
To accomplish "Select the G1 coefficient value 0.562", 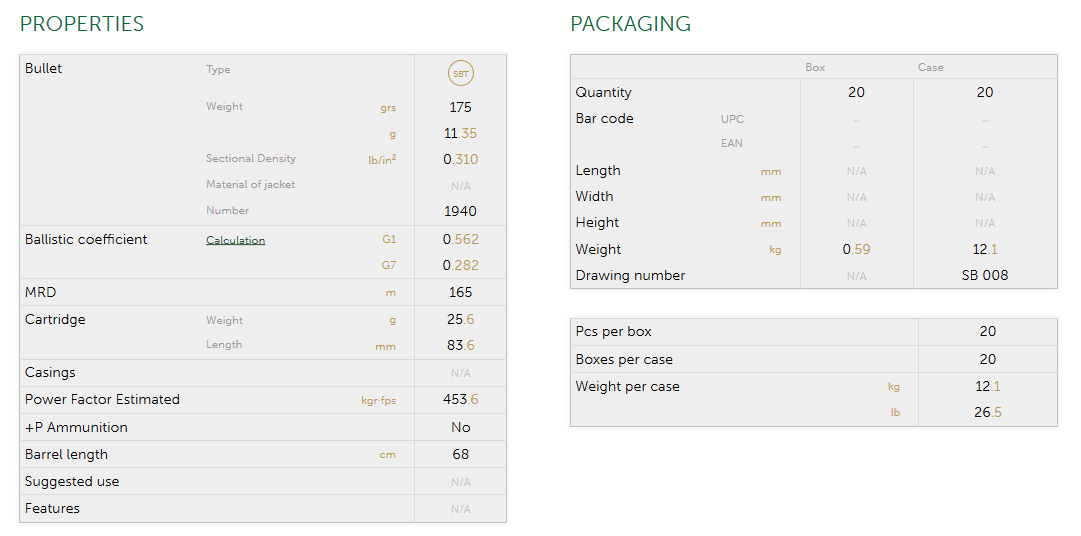I will [x=460, y=240].
